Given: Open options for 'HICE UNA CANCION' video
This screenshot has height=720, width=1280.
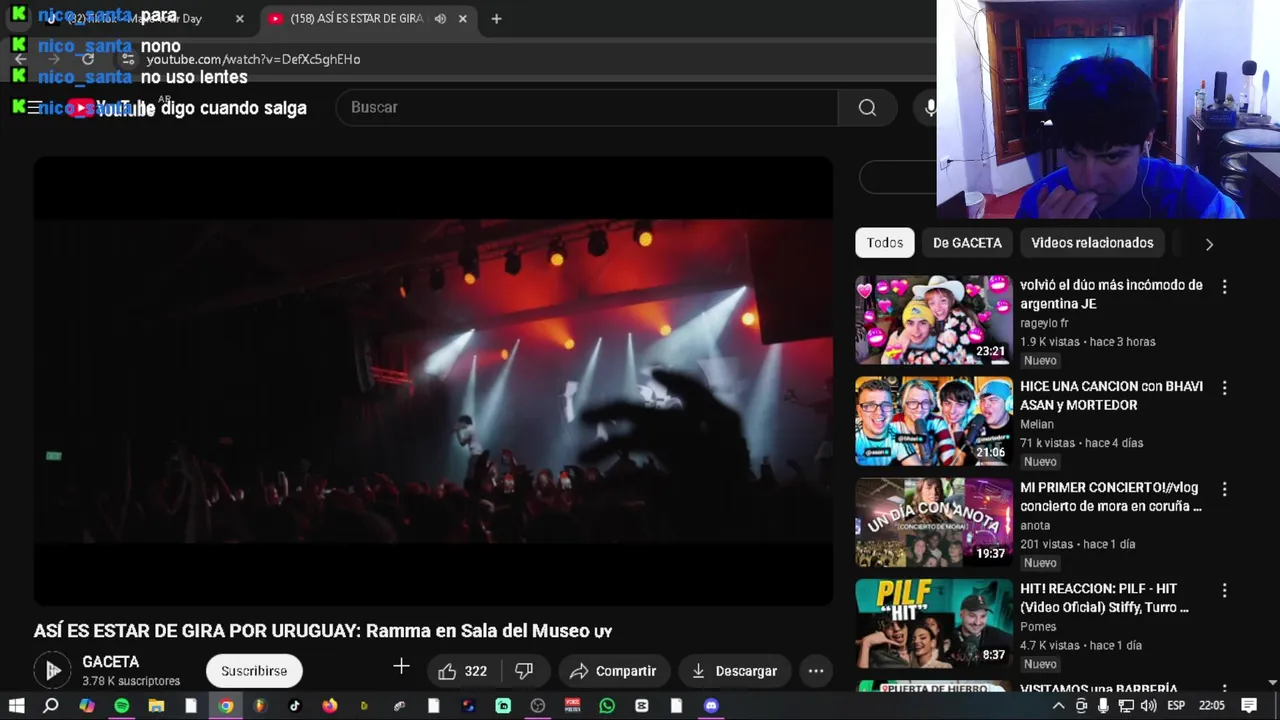Looking at the screenshot, I should coord(1224,388).
